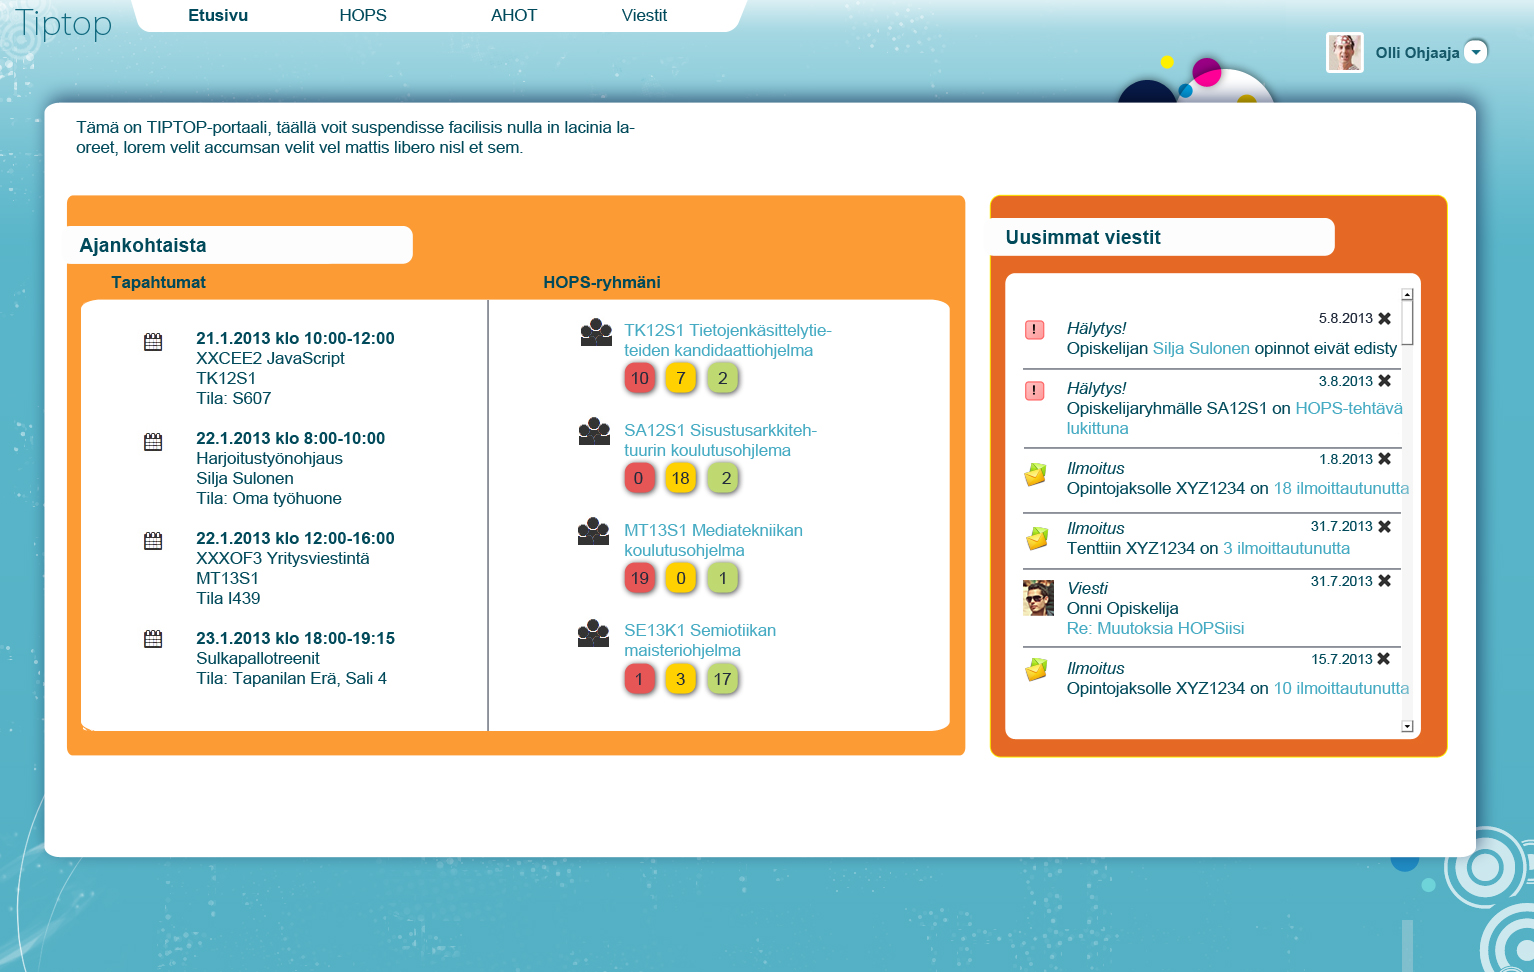The image size is (1534, 972).
Task: Dismiss the 5.8.2013 Hälytys message
Action: pyautogui.click(x=1385, y=318)
